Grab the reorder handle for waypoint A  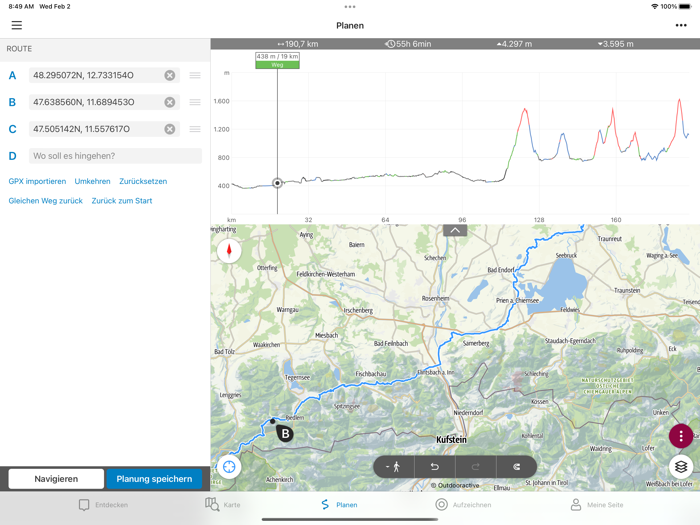click(x=195, y=75)
